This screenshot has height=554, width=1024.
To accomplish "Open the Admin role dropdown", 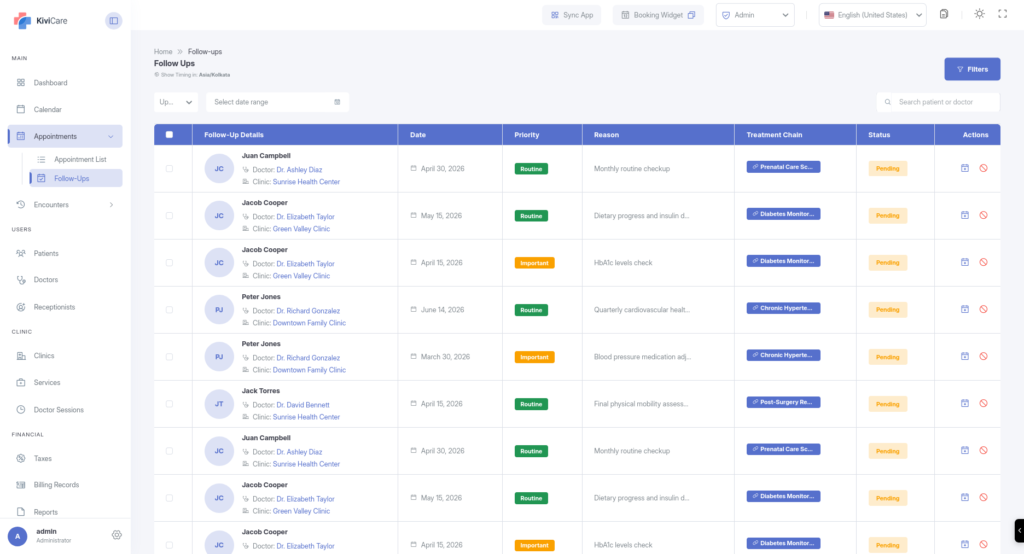I will coord(755,15).
